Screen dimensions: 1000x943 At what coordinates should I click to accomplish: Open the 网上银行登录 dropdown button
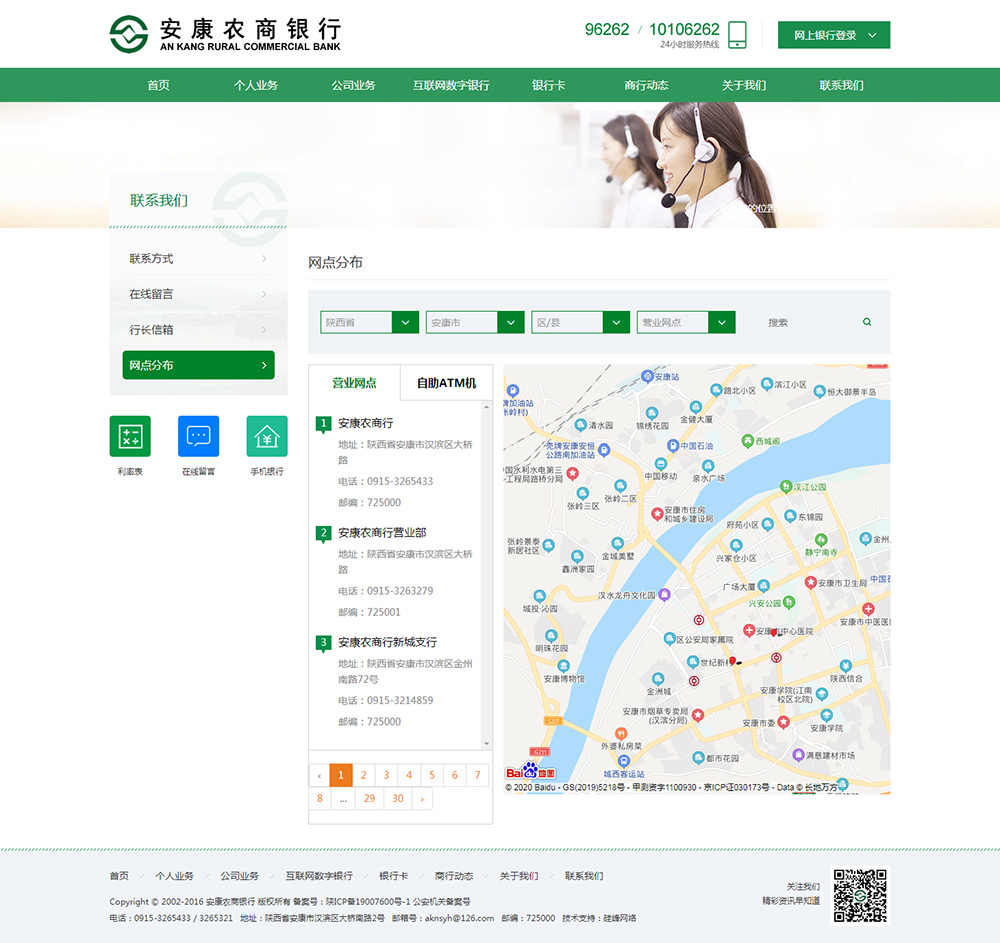click(834, 35)
